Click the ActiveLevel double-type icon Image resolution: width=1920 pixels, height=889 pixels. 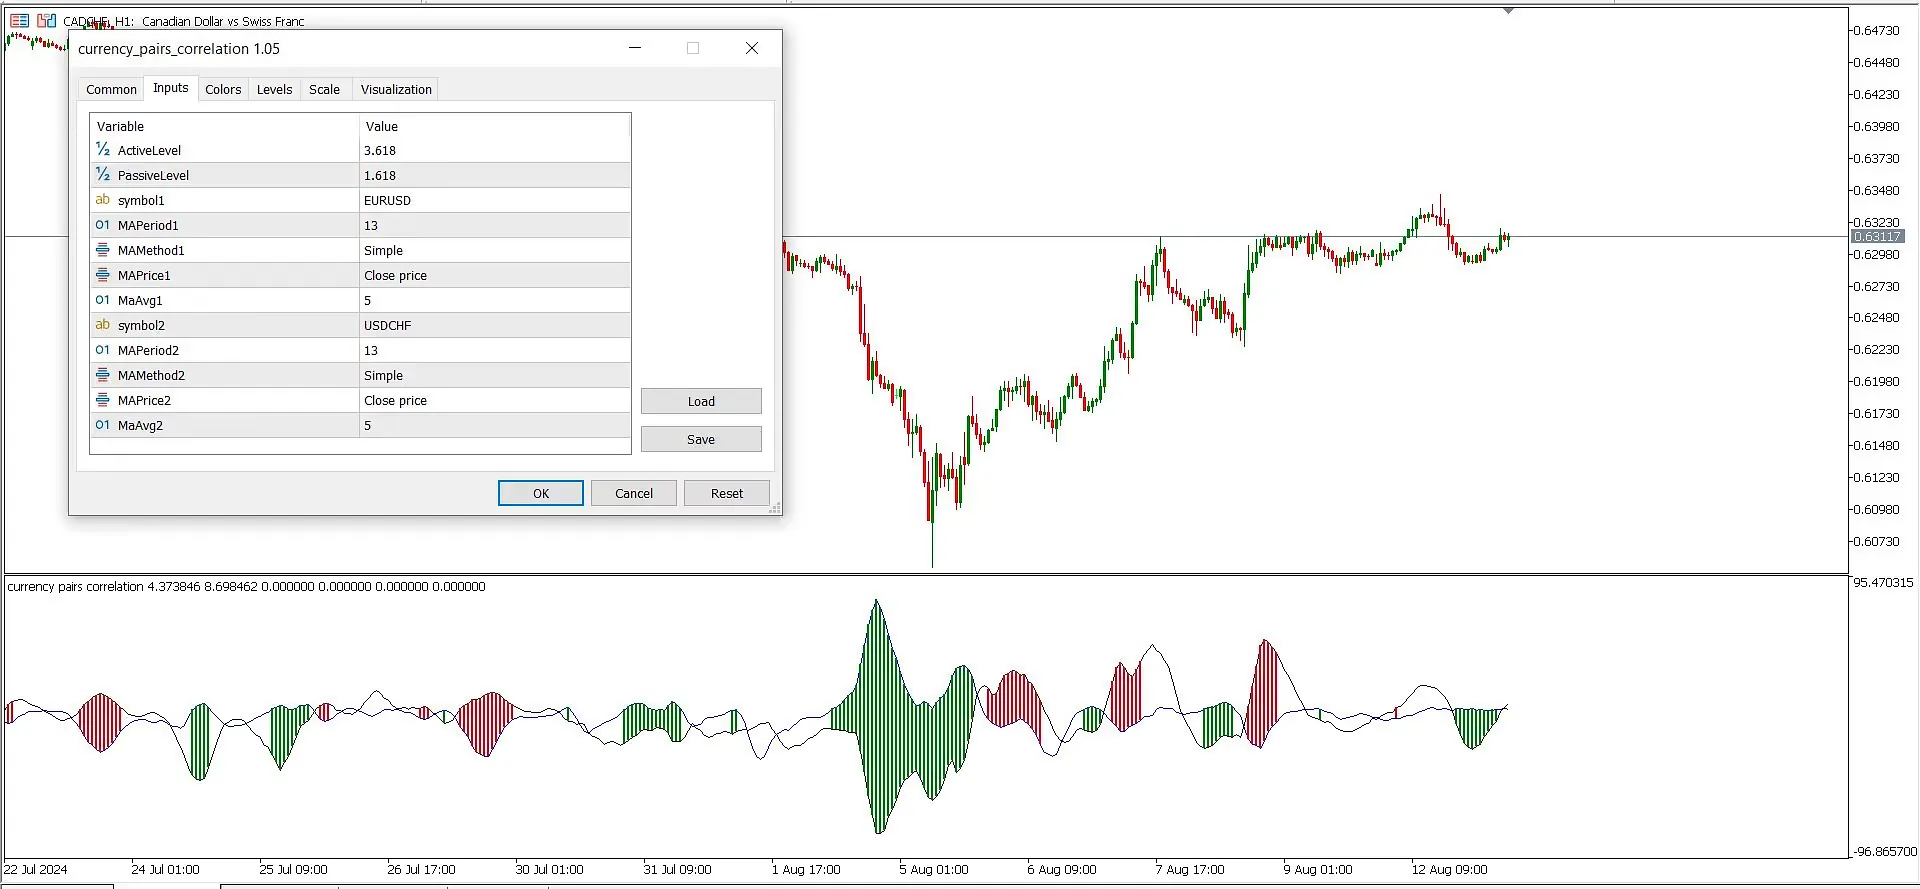(x=103, y=150)
